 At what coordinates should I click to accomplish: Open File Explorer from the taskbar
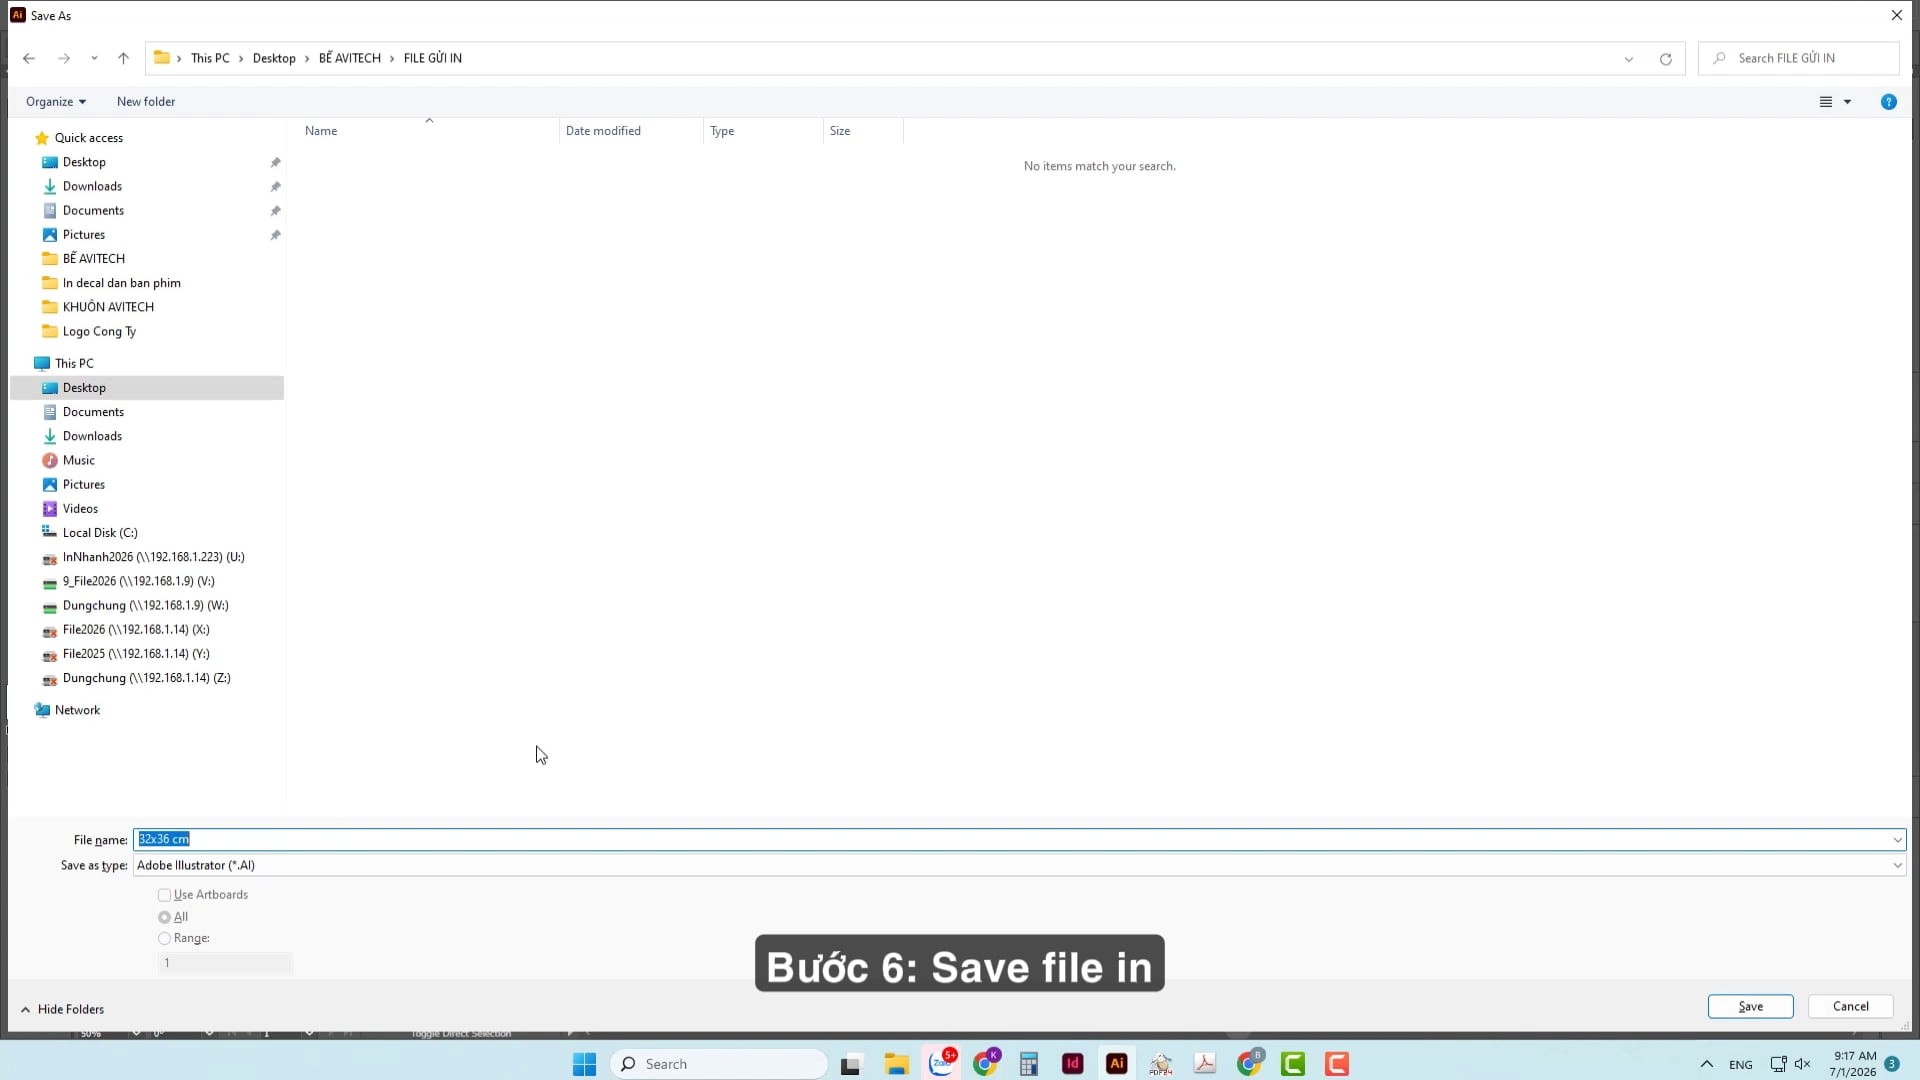pyautogui.click(x=896, y=1064)
